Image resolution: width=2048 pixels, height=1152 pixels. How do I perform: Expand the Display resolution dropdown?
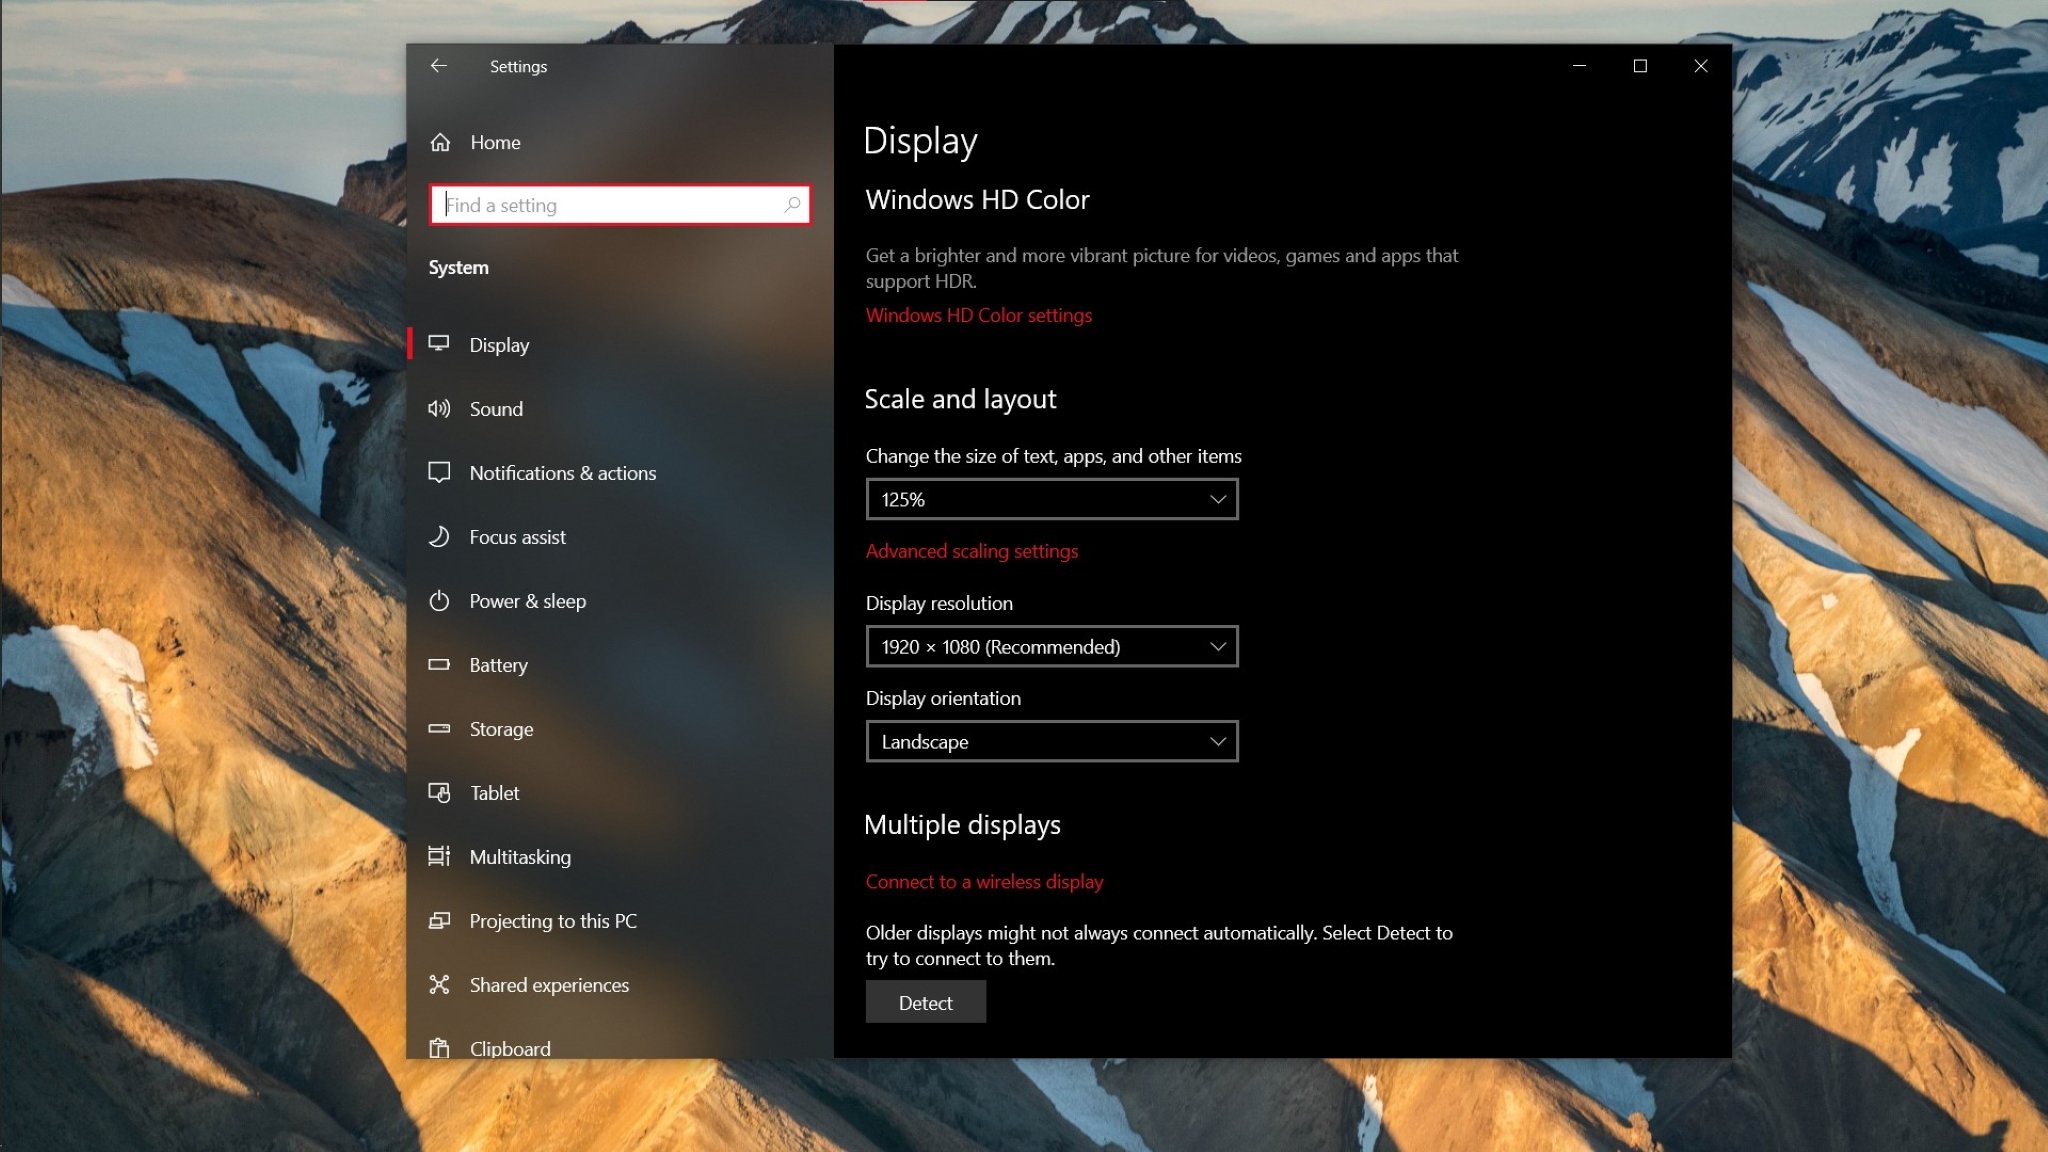click(x=1051, y=647)
